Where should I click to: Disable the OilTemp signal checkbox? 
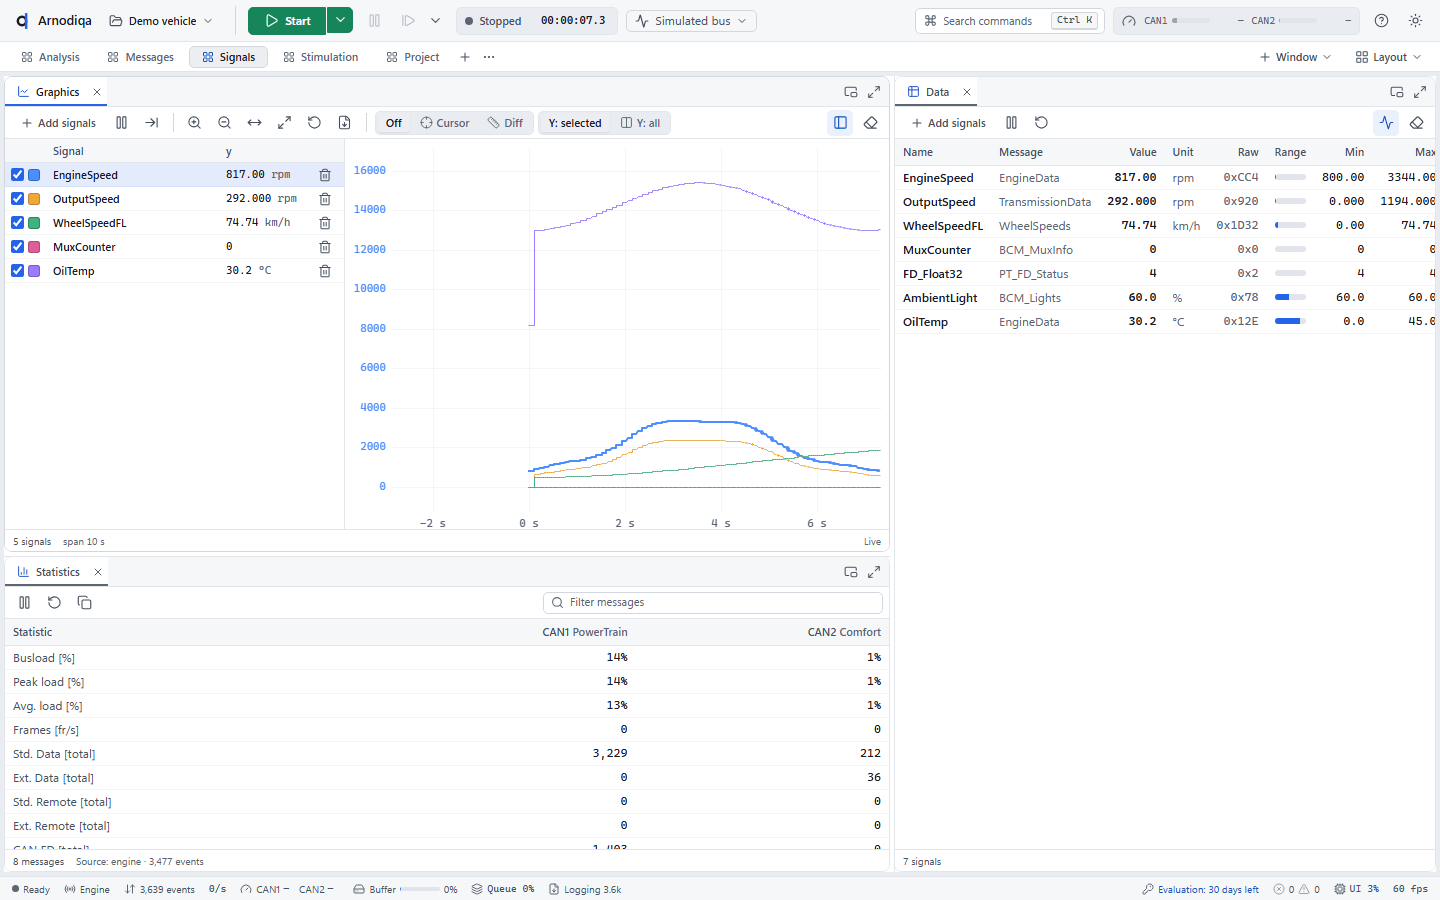click(18, 271)
